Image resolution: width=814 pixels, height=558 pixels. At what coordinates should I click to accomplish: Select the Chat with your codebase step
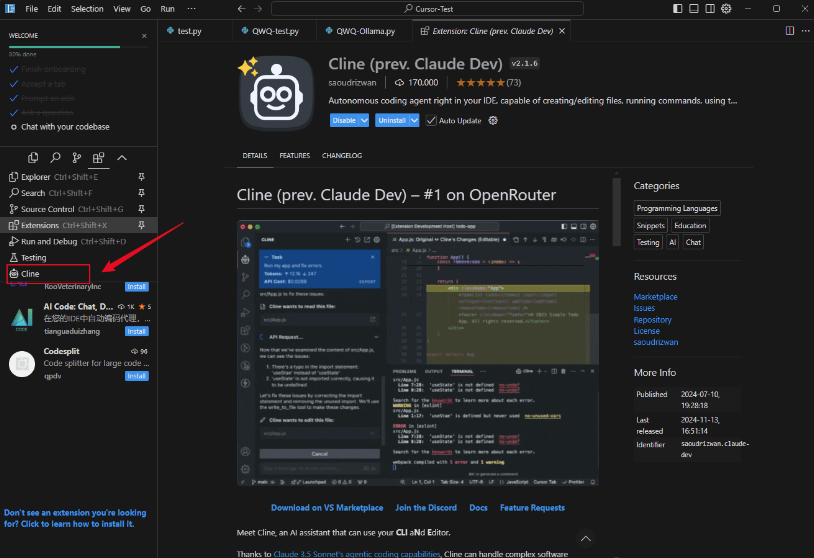(65, 127)
